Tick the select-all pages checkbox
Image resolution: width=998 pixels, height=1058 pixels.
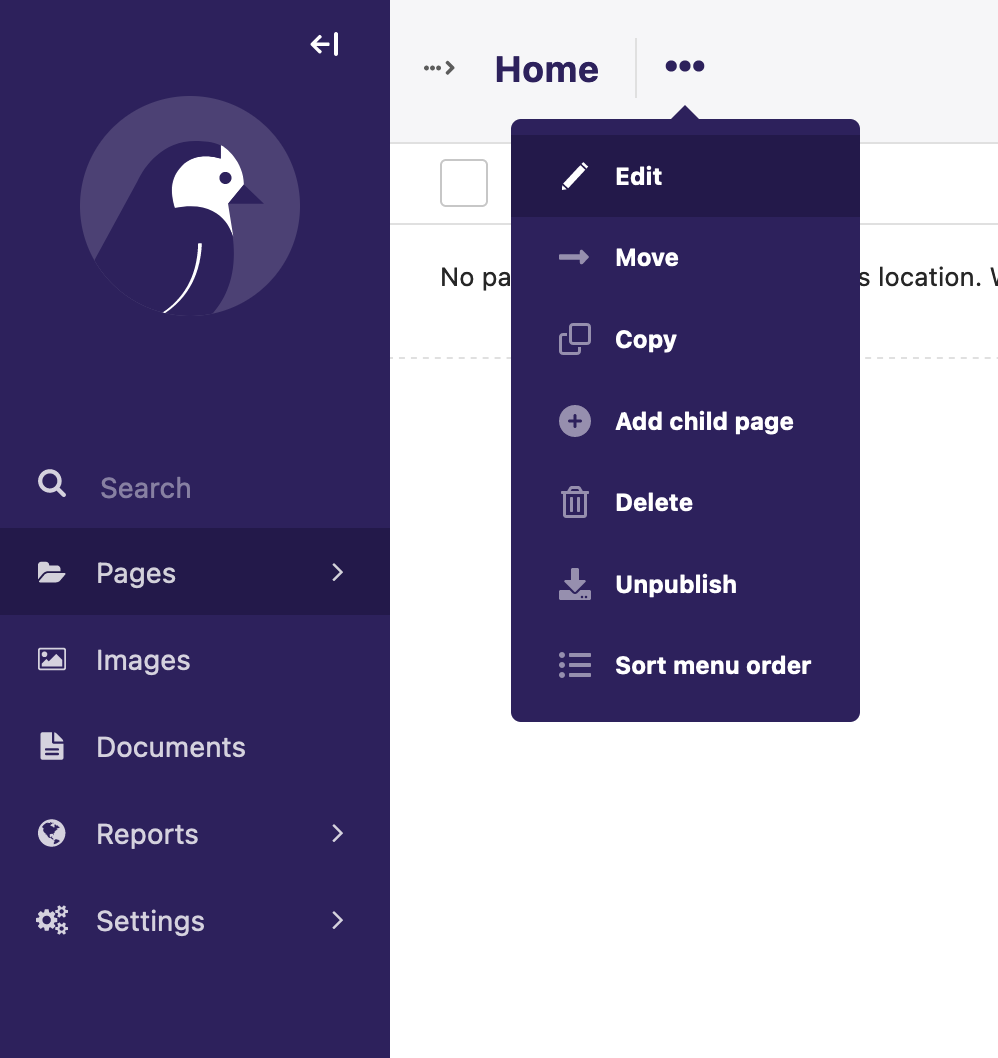coord(464,183)
